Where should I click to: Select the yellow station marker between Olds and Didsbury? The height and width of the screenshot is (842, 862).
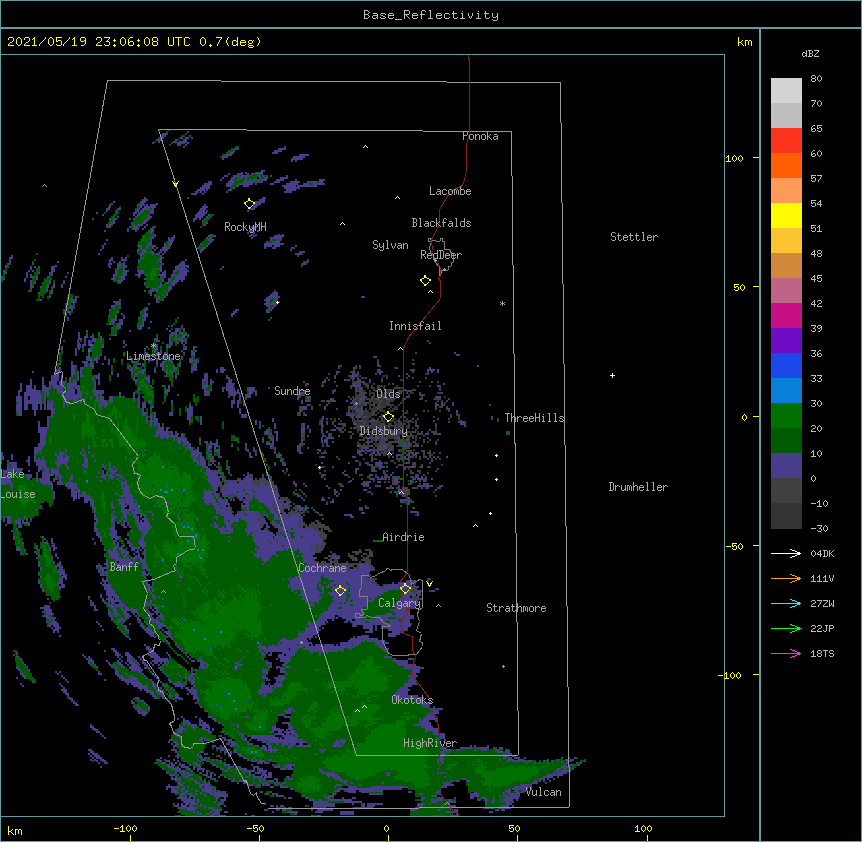[388, 416]
